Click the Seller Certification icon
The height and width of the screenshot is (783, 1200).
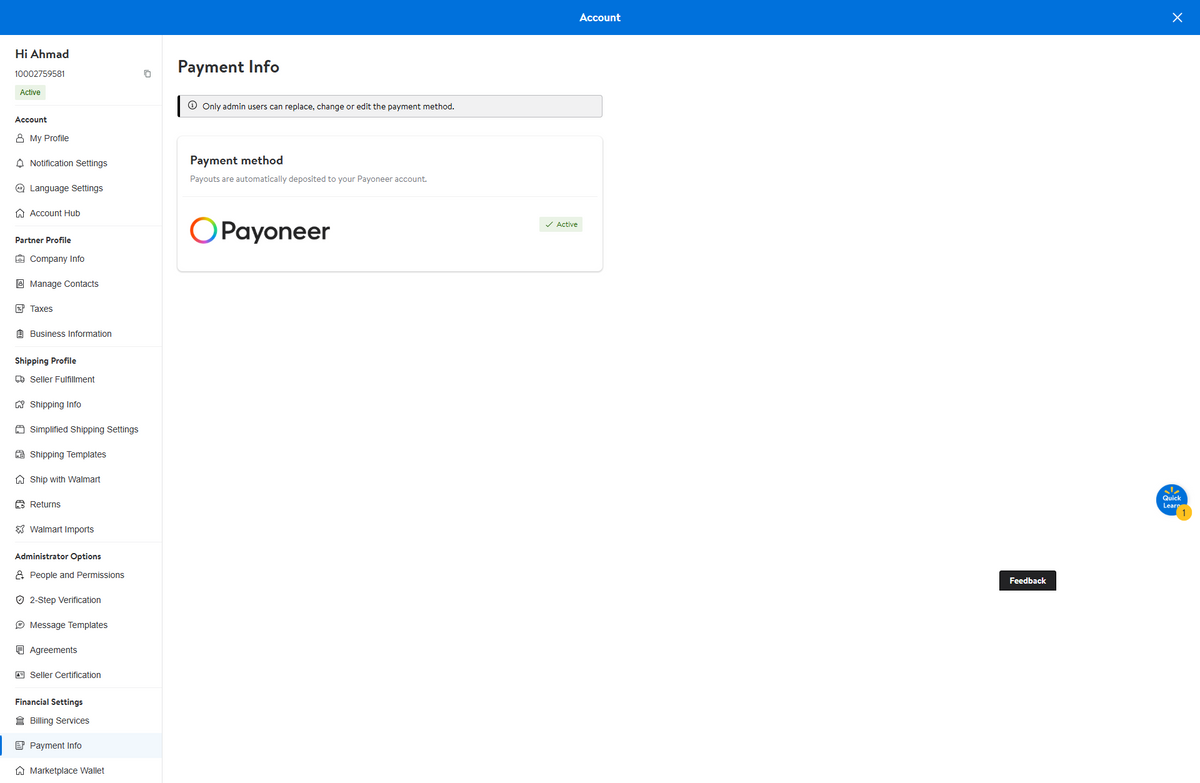[x=20, y=675]
